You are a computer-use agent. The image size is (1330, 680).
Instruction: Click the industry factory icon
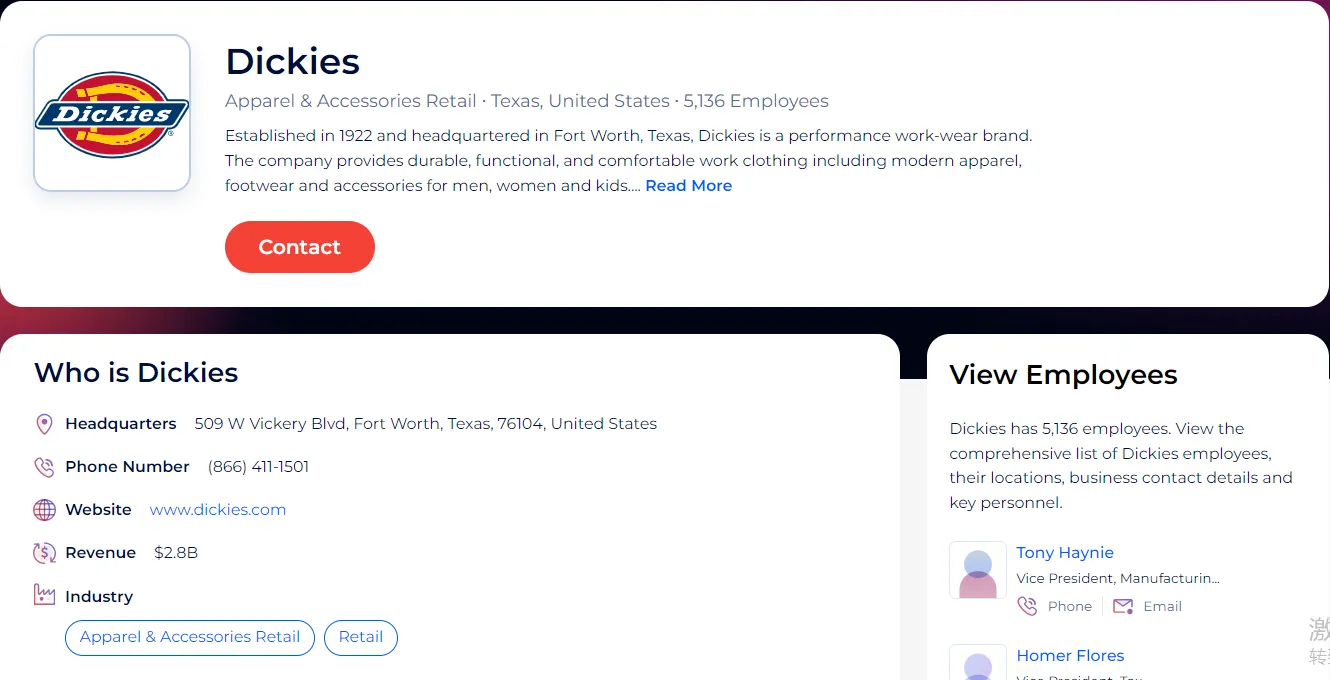[x=44, y=596]
